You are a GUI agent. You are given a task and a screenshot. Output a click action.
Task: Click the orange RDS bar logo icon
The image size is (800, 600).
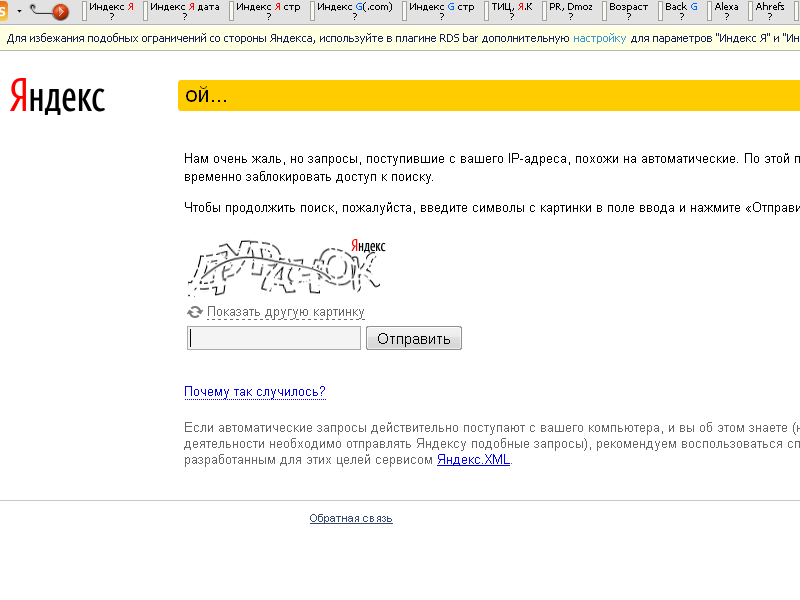pos(4,11)
